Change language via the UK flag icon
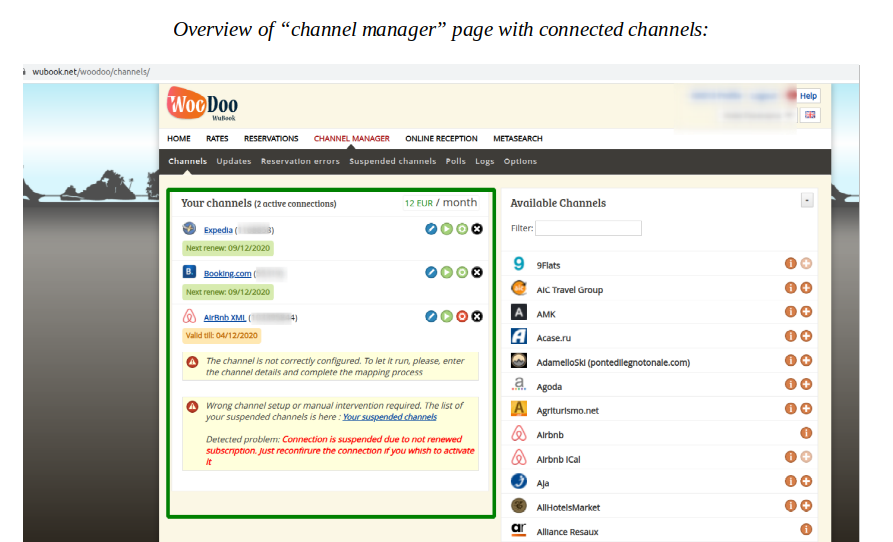 point(810,114)
